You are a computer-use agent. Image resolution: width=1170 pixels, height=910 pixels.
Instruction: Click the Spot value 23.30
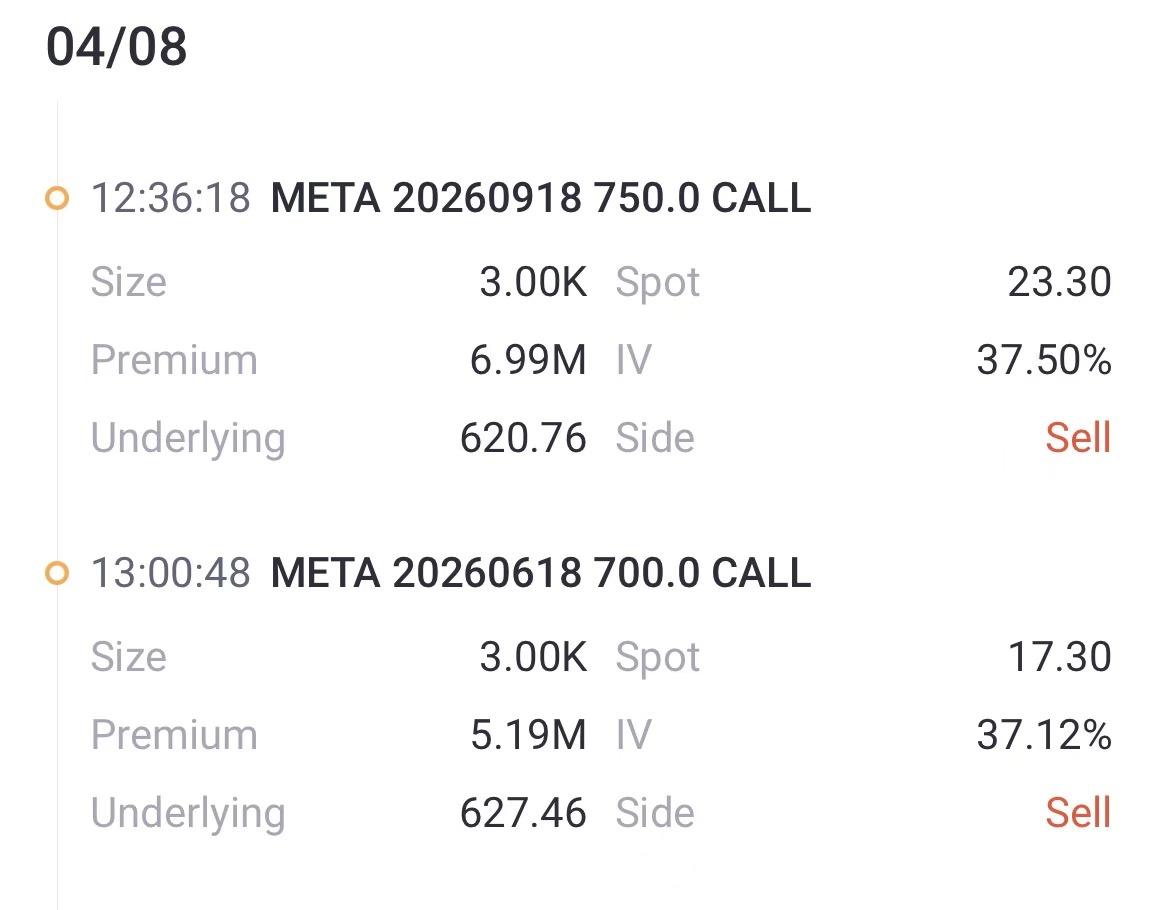[1062, 282]
